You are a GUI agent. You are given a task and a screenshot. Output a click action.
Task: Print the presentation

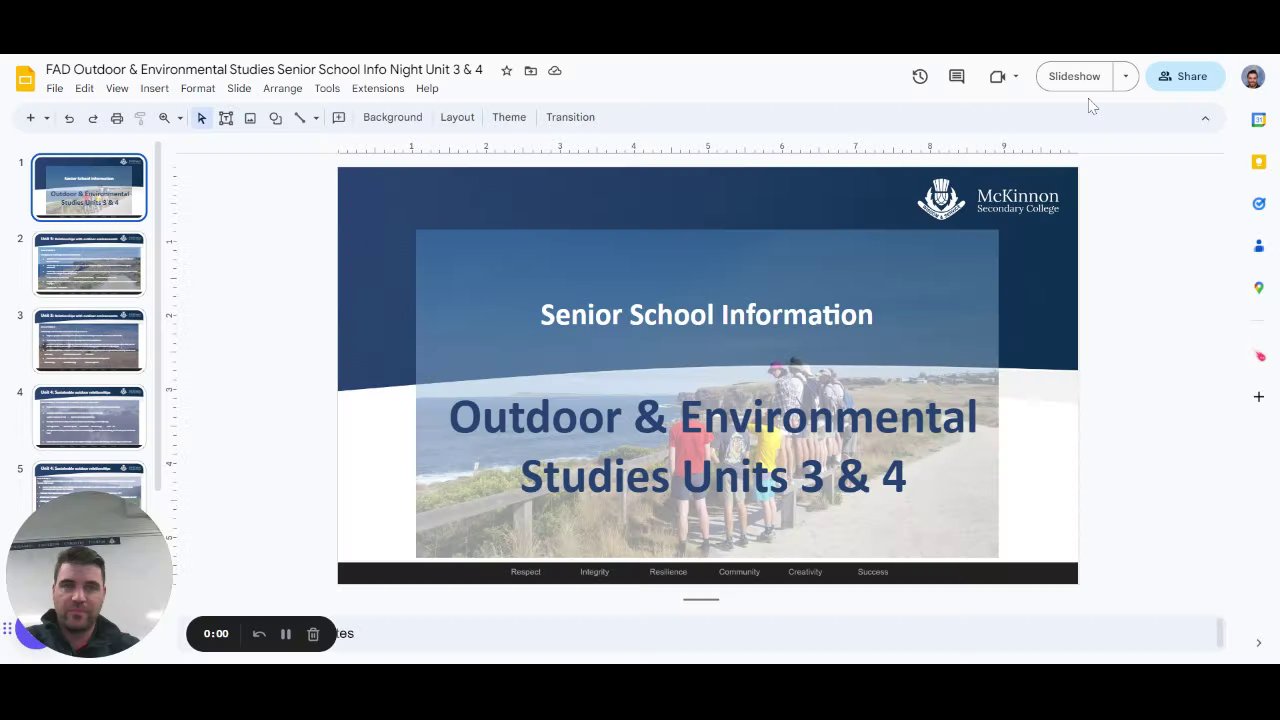pyautogui.click(x=117, y=118)
